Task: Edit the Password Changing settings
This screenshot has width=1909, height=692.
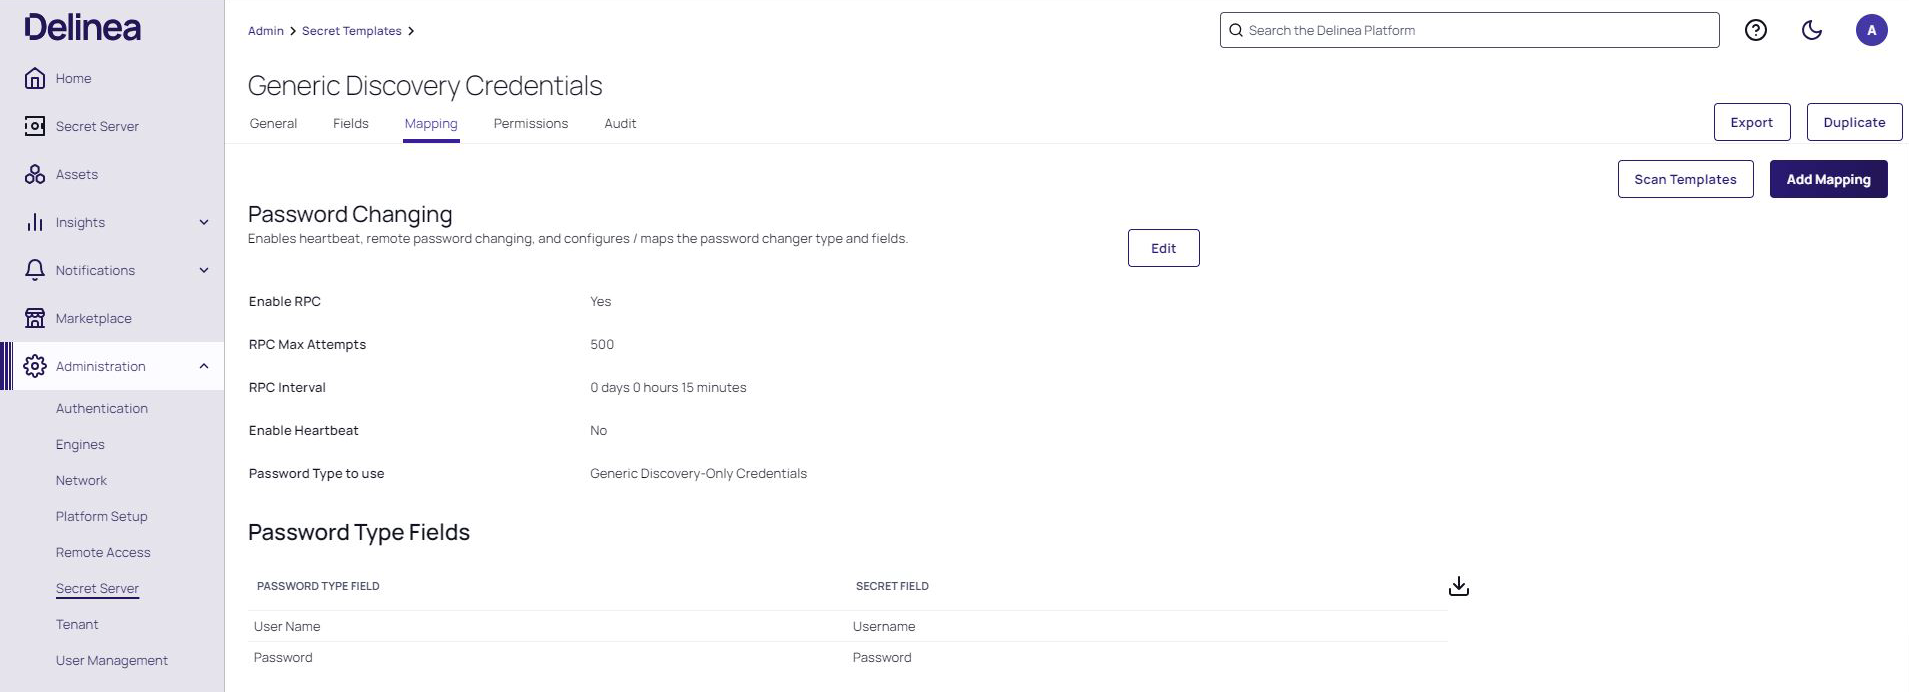Action: [1163, 248]
